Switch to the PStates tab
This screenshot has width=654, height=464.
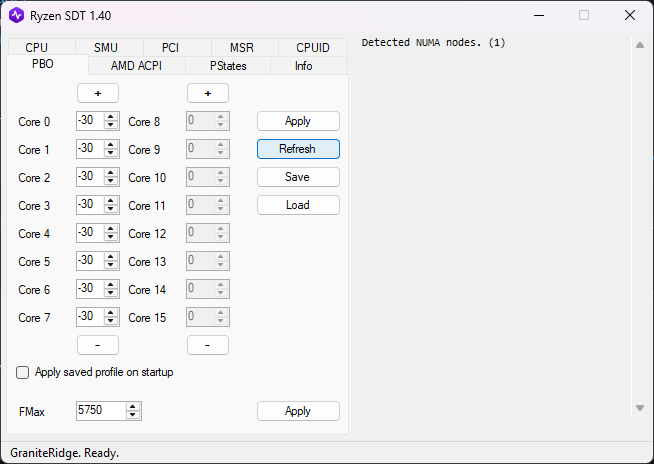[228, 66]
